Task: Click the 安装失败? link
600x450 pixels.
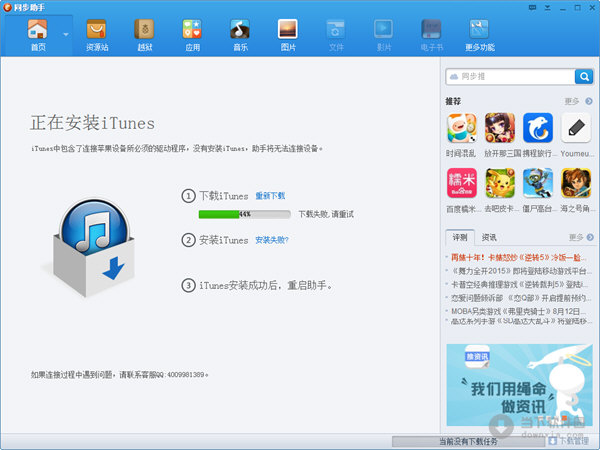Action: [x=272, y=240]
